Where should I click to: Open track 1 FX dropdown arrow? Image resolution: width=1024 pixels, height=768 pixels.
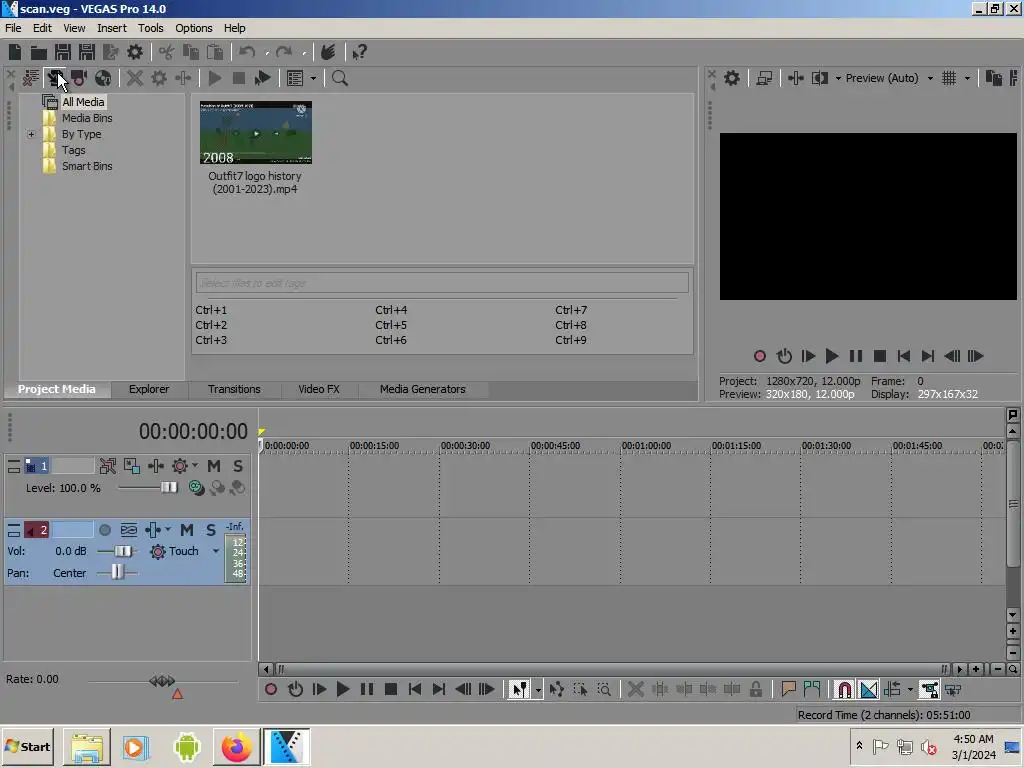coord(195,466)
